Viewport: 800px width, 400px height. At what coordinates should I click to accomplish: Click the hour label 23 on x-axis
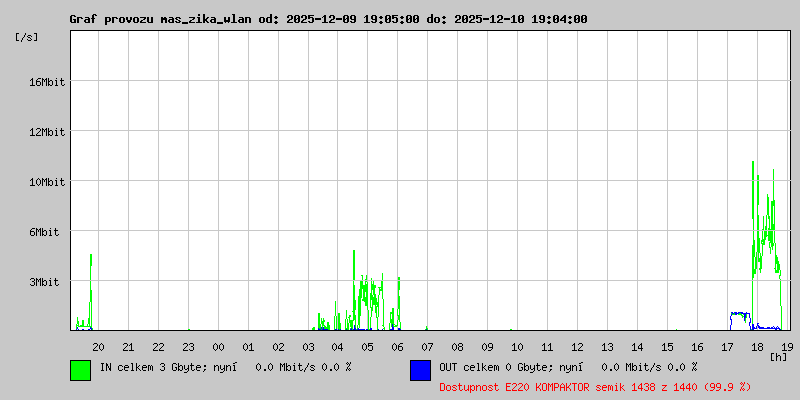(x=188, y=347)
